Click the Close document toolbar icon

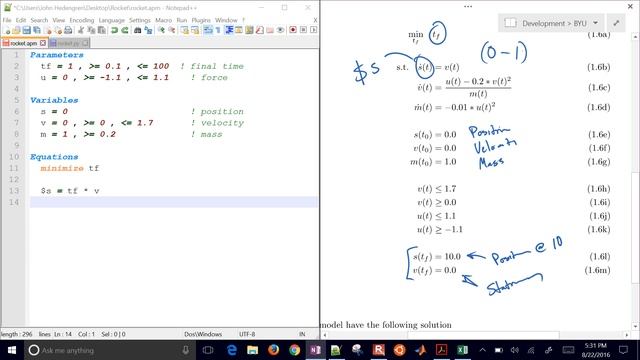coord(48,30)
